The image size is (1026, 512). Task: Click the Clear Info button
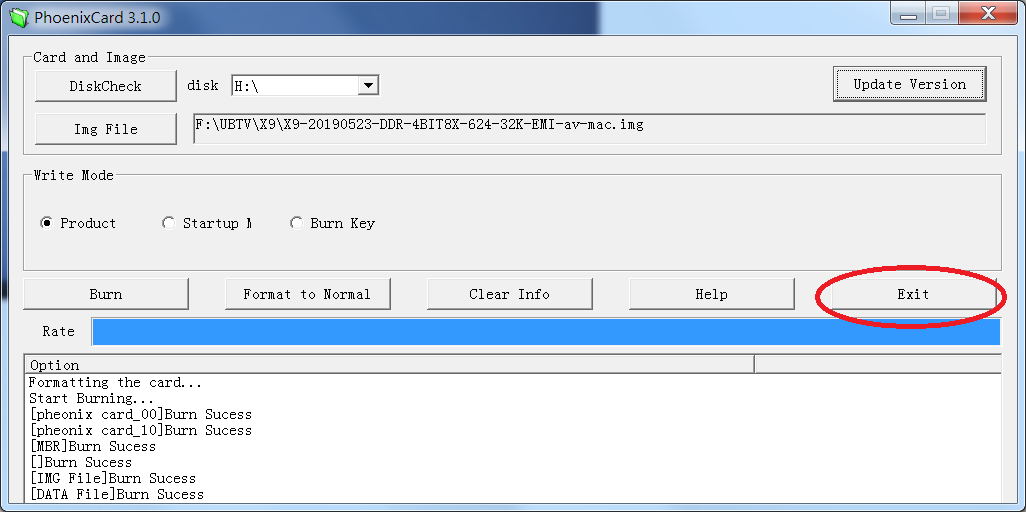[510, 294]
